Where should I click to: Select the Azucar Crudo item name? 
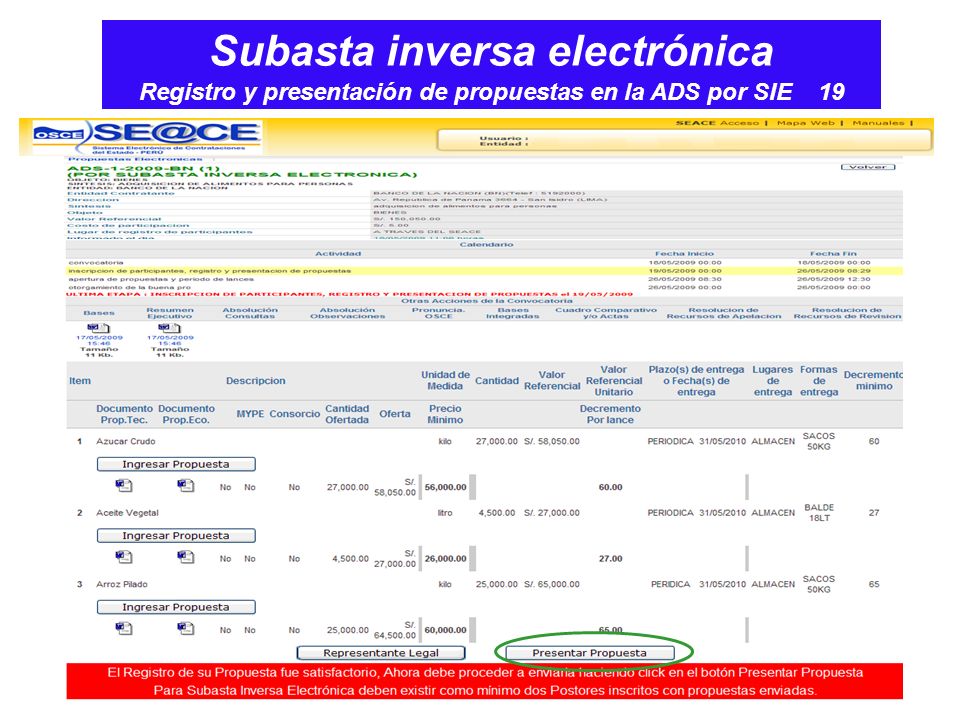point(126,441)
